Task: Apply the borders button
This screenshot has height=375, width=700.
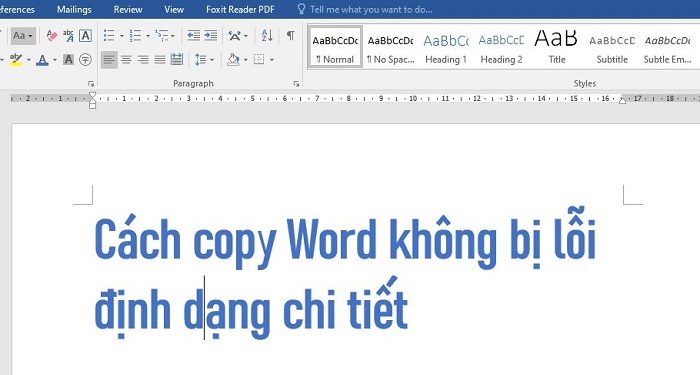Action: [x=259, y=59]
